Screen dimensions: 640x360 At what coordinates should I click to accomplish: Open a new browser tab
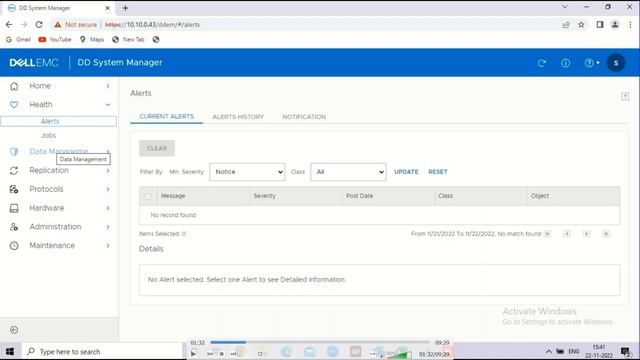(125, 8)
